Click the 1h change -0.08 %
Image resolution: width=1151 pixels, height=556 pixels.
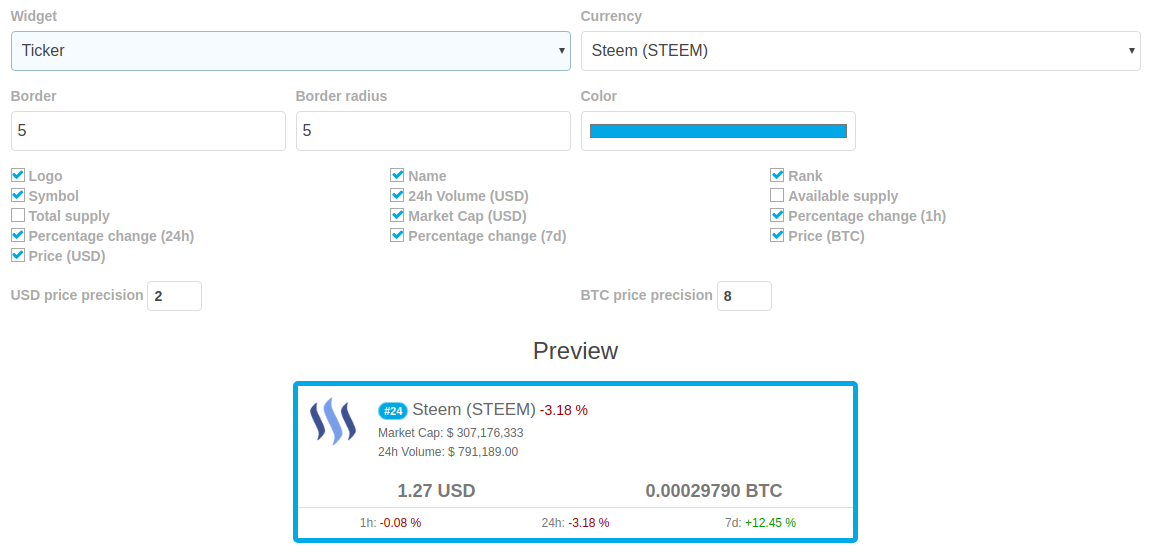coord(400,523)
